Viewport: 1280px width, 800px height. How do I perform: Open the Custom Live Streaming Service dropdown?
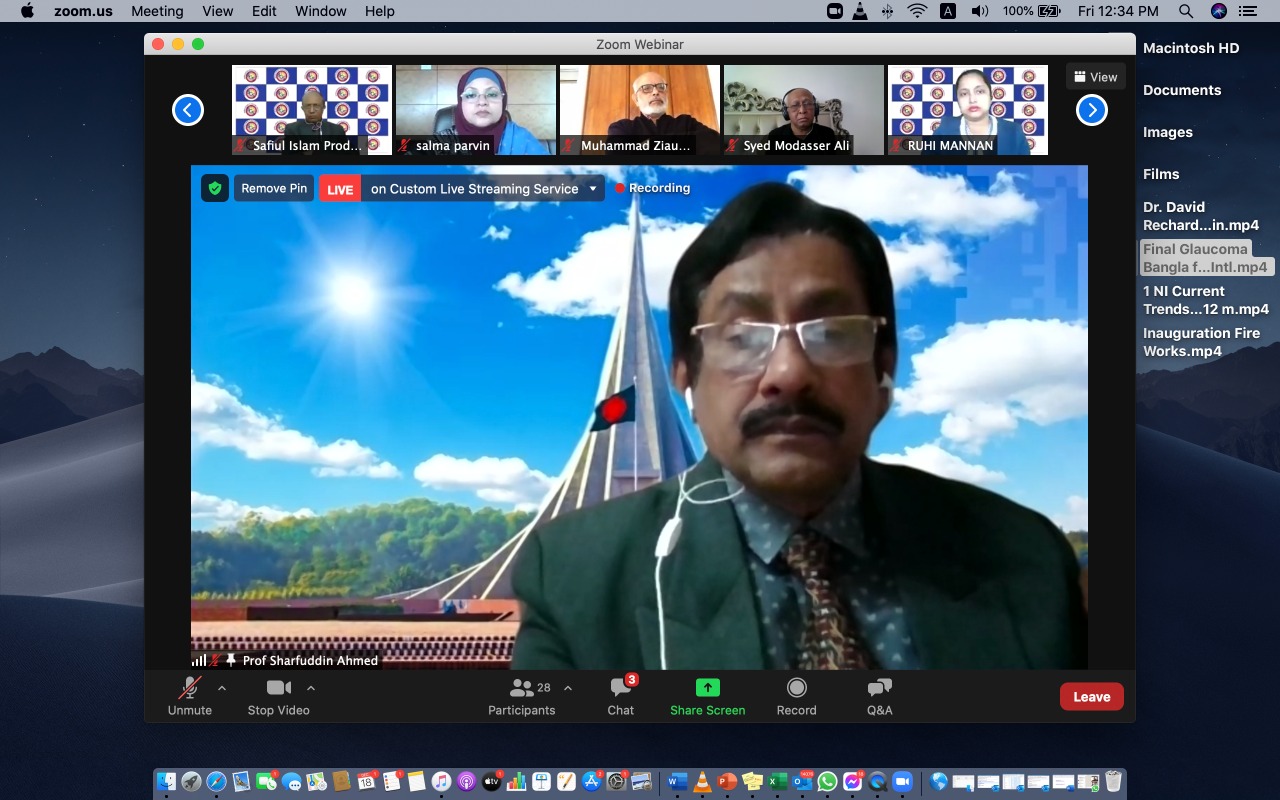(x=592, y=189)
